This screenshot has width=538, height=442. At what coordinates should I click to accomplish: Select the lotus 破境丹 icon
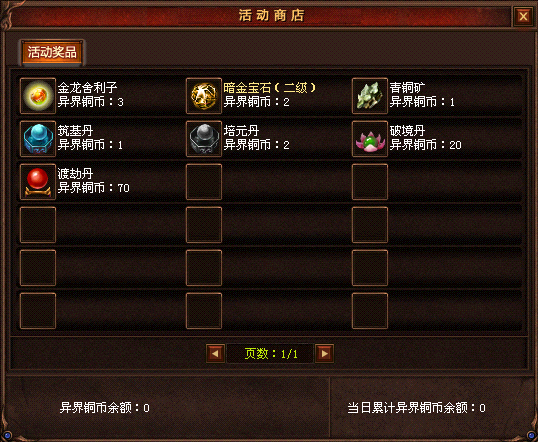click(x=370, y=139)
